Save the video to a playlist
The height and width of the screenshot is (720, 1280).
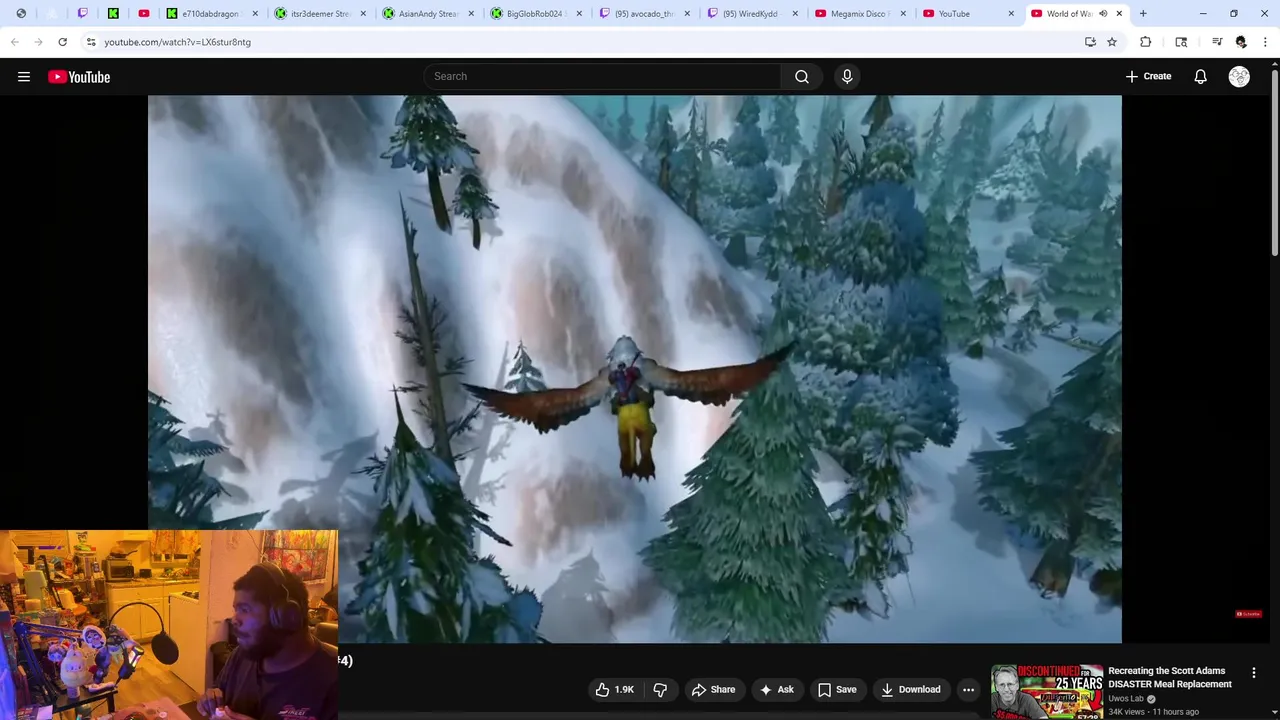(x=837, y=689)
